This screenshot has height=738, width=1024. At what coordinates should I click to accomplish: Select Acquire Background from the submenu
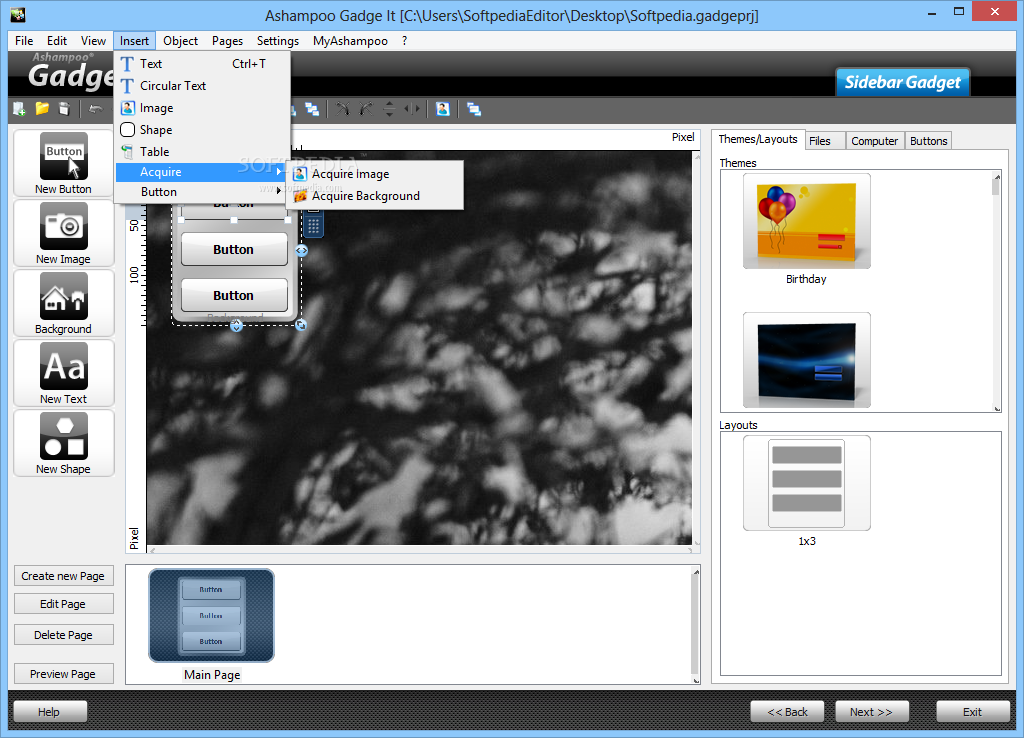pos(375,196)
